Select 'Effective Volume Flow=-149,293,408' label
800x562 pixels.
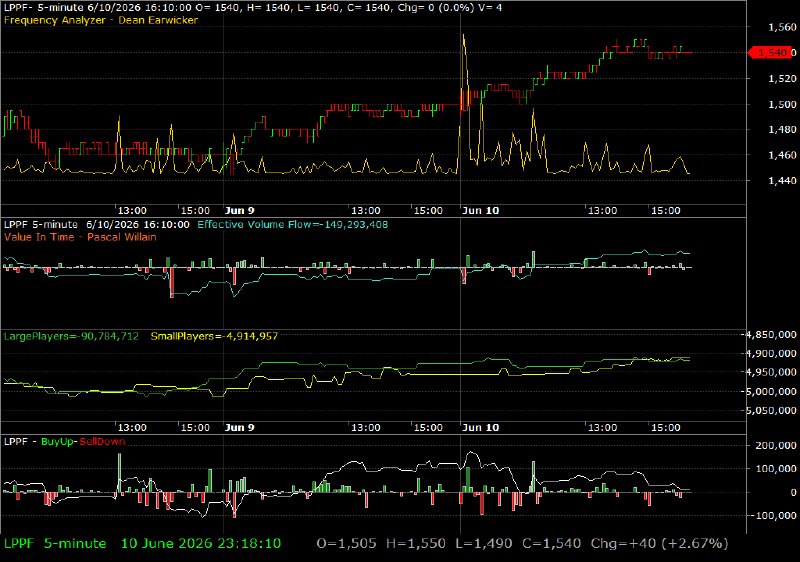coord(293,224)
